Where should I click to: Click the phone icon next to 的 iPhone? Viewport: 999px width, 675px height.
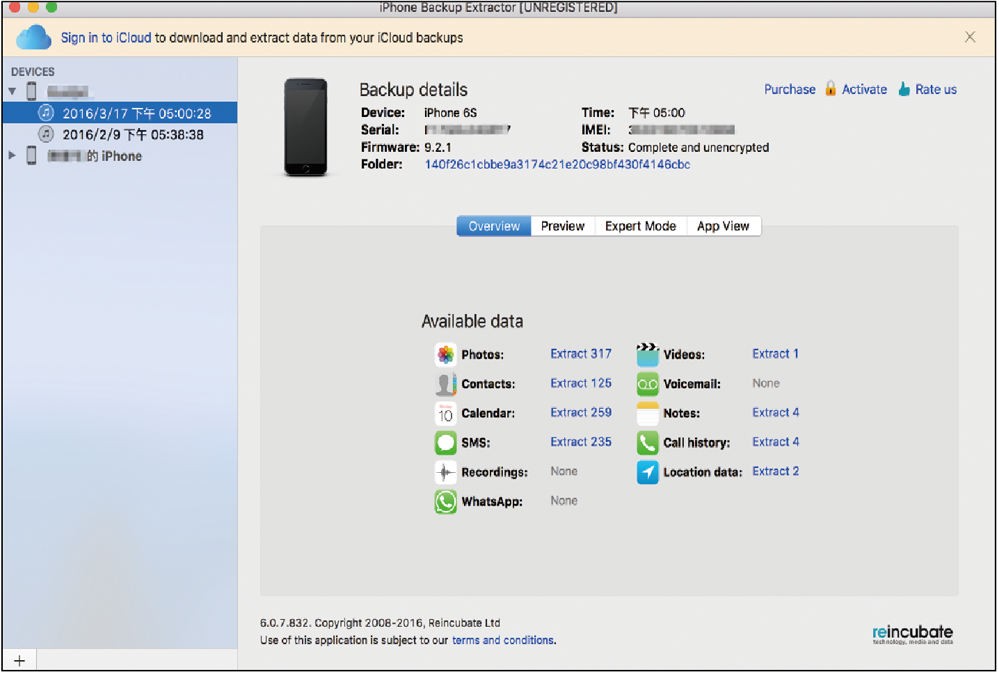[x=31, y=156]
